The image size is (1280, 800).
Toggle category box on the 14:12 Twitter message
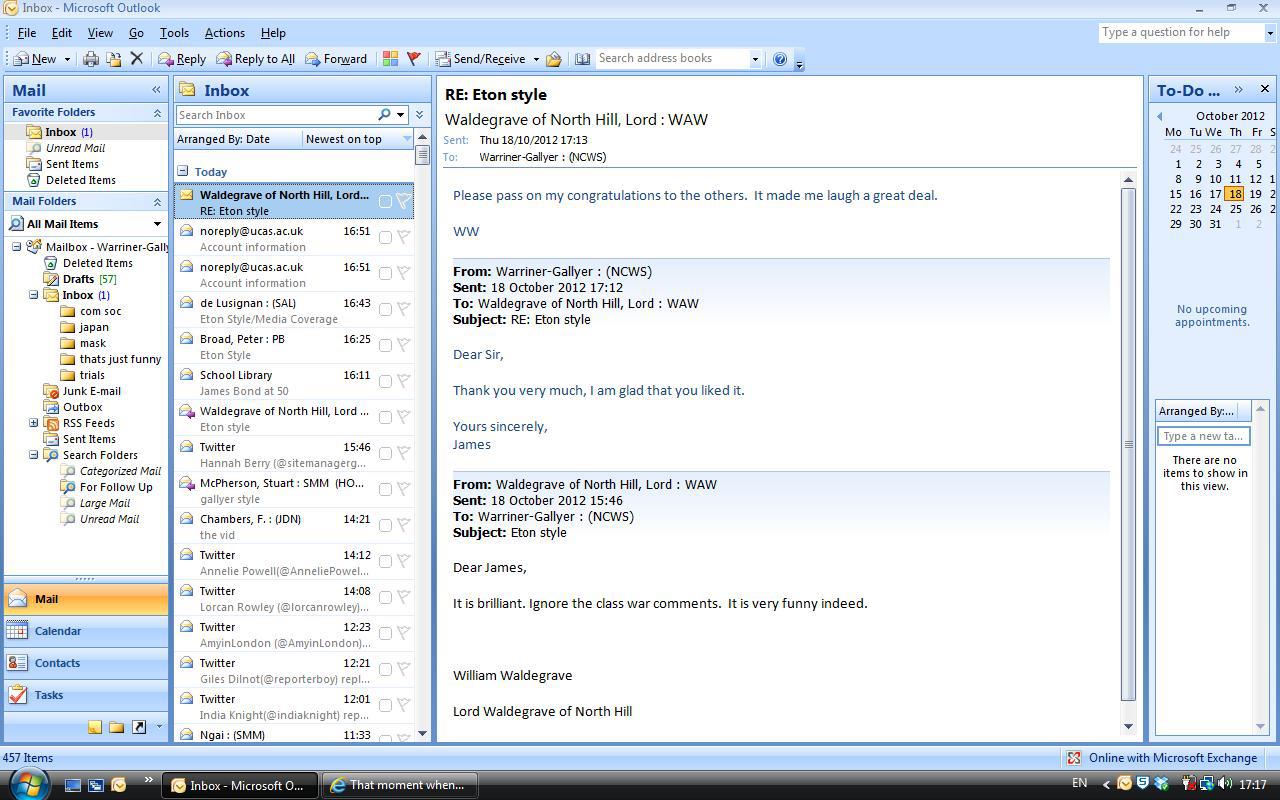[x=385, y=562]
